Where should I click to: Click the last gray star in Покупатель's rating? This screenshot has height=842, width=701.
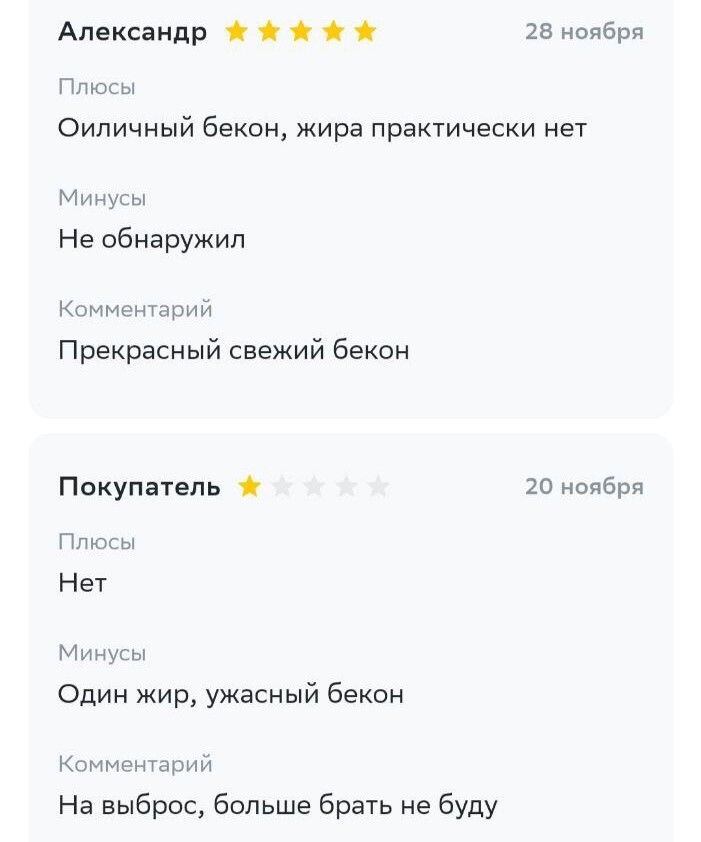[379, 487]
